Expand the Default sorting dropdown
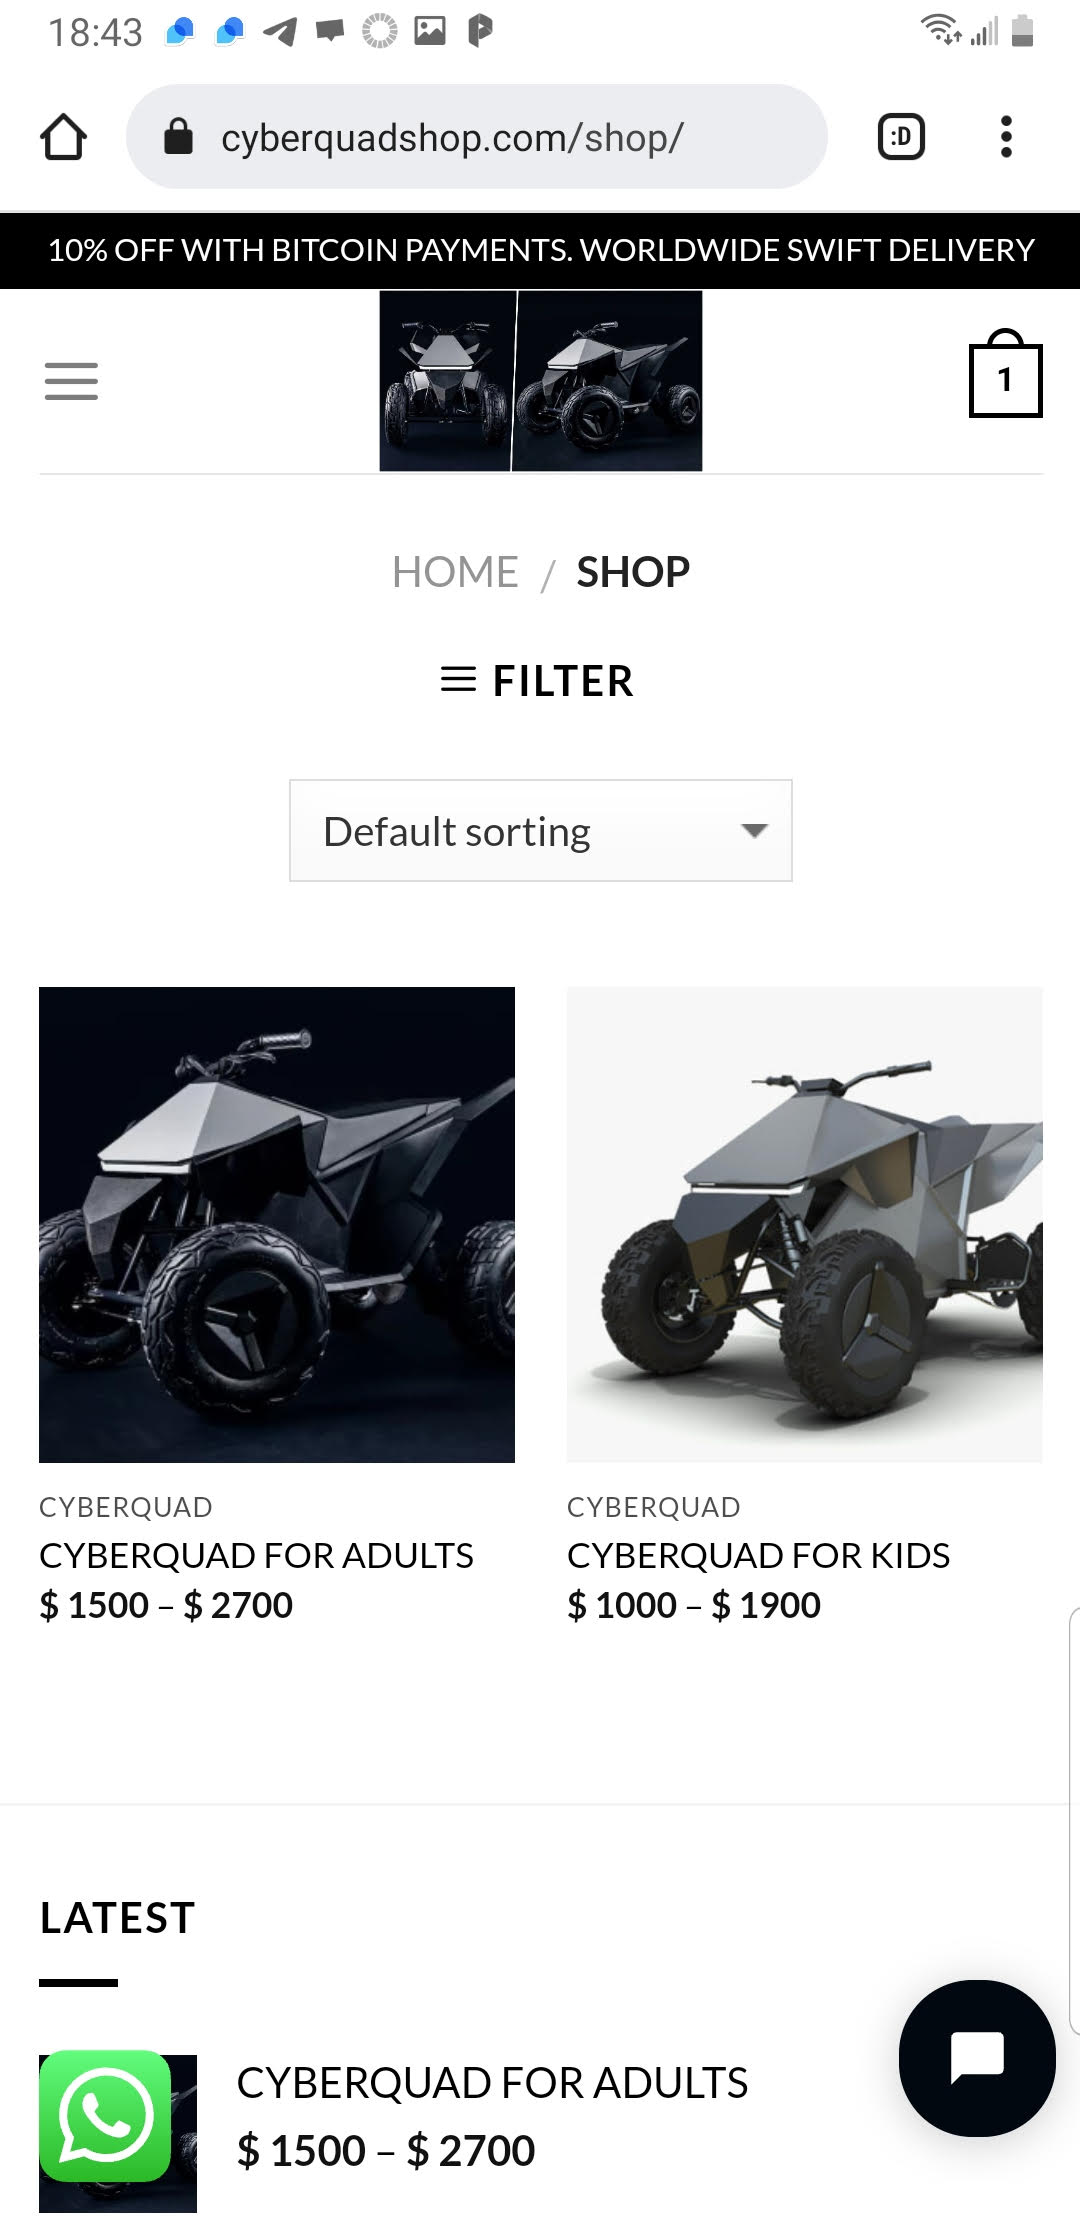This screenshot has width=1080, height=2220. 540,831
